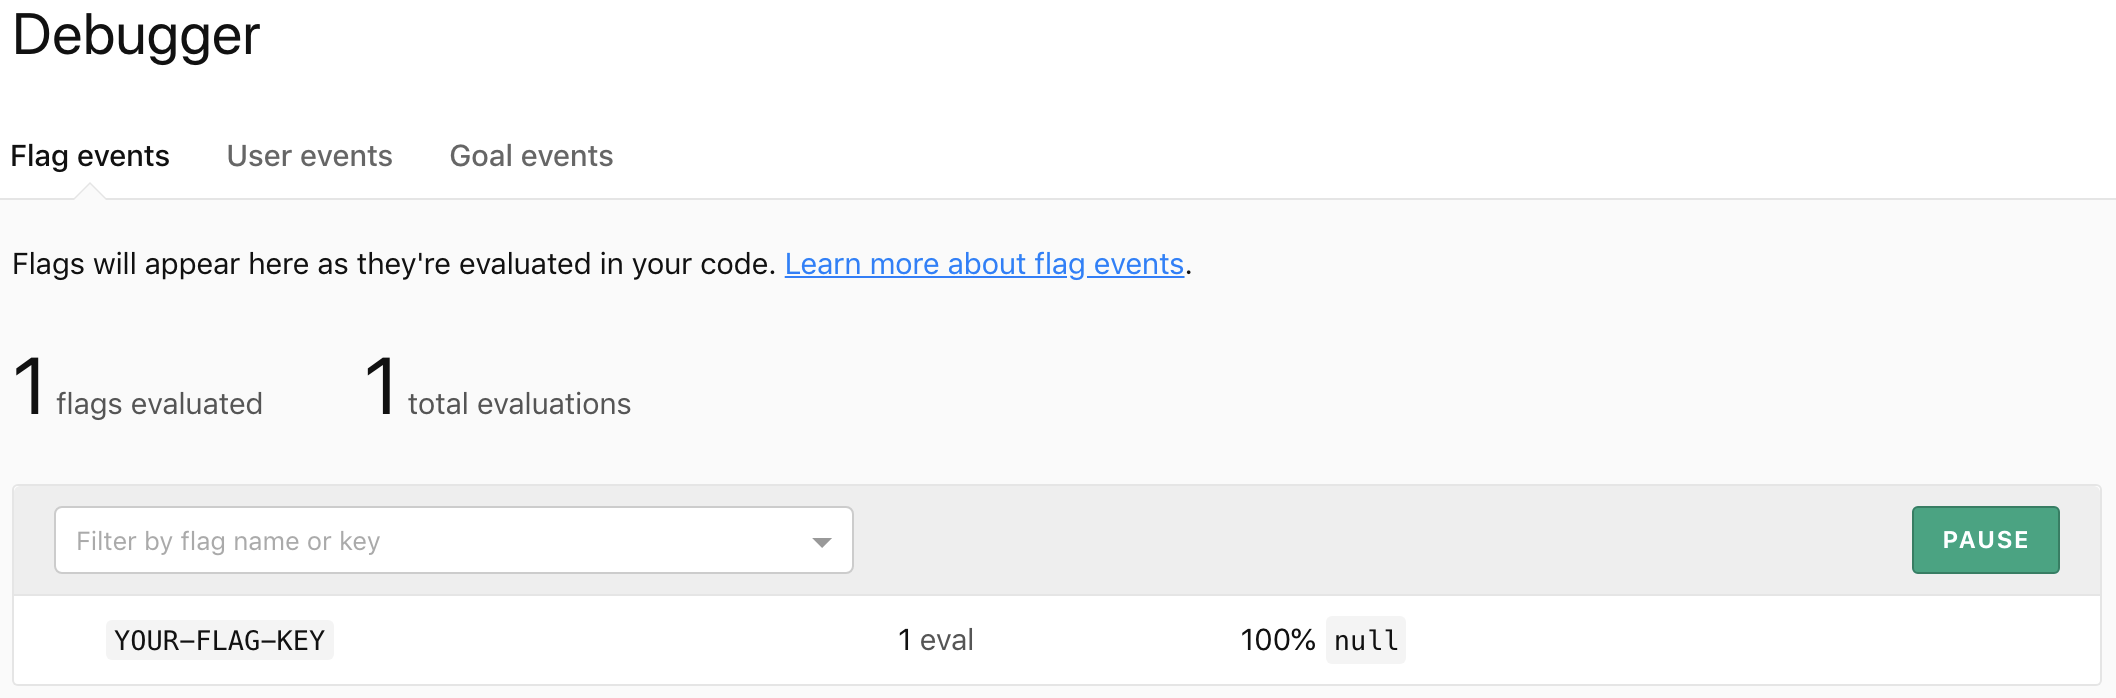
Task: Click the active tab indicator under Flag events
Action: coord(90,193)
